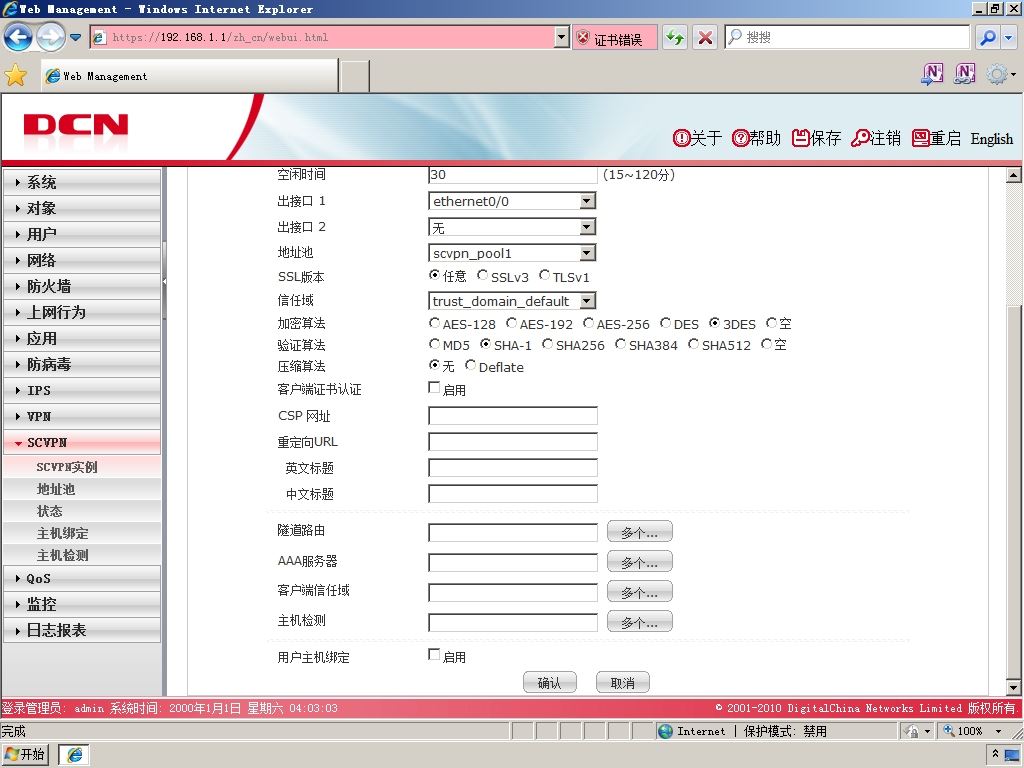Viewport: 1024px width, 768px height.
Task: Go forward with the browser Forward arrow
Action: tap(50, 37)
